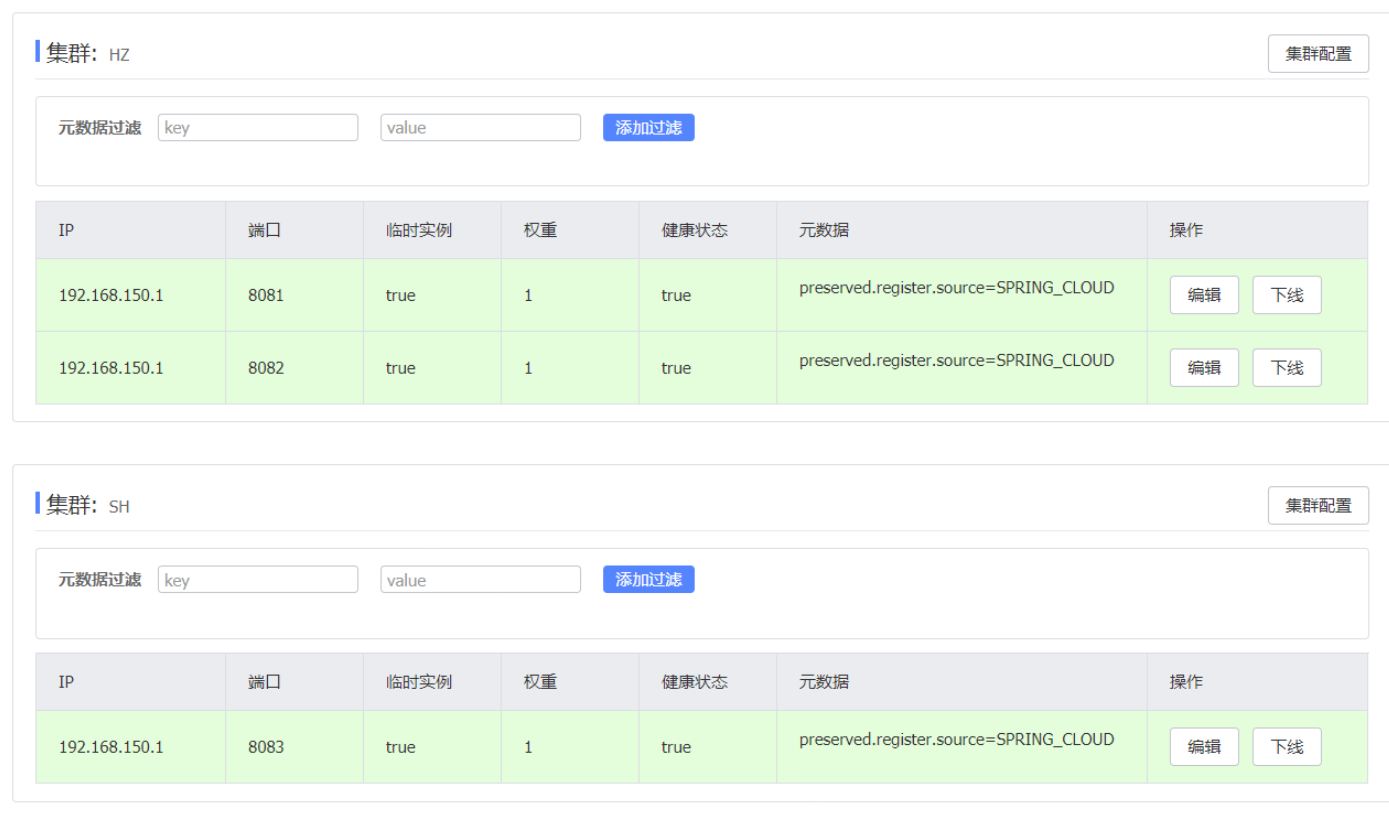Image resolution: width=1389 pixels, height=813 pixels.
Task: Click 下线 for the port 8082 instance
Action: [1286, 368]
